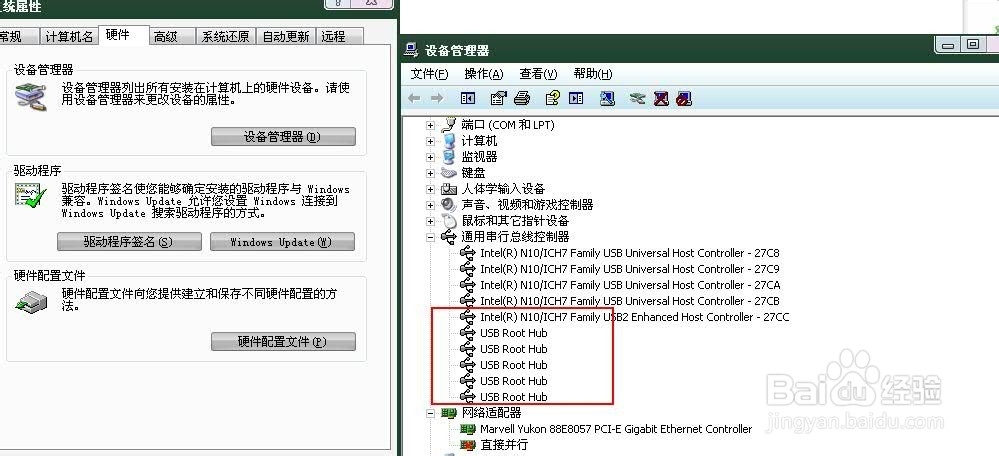Click the Disable device toolbar icon
Viewport: 999px width, 456px height.
coord(684,98)
